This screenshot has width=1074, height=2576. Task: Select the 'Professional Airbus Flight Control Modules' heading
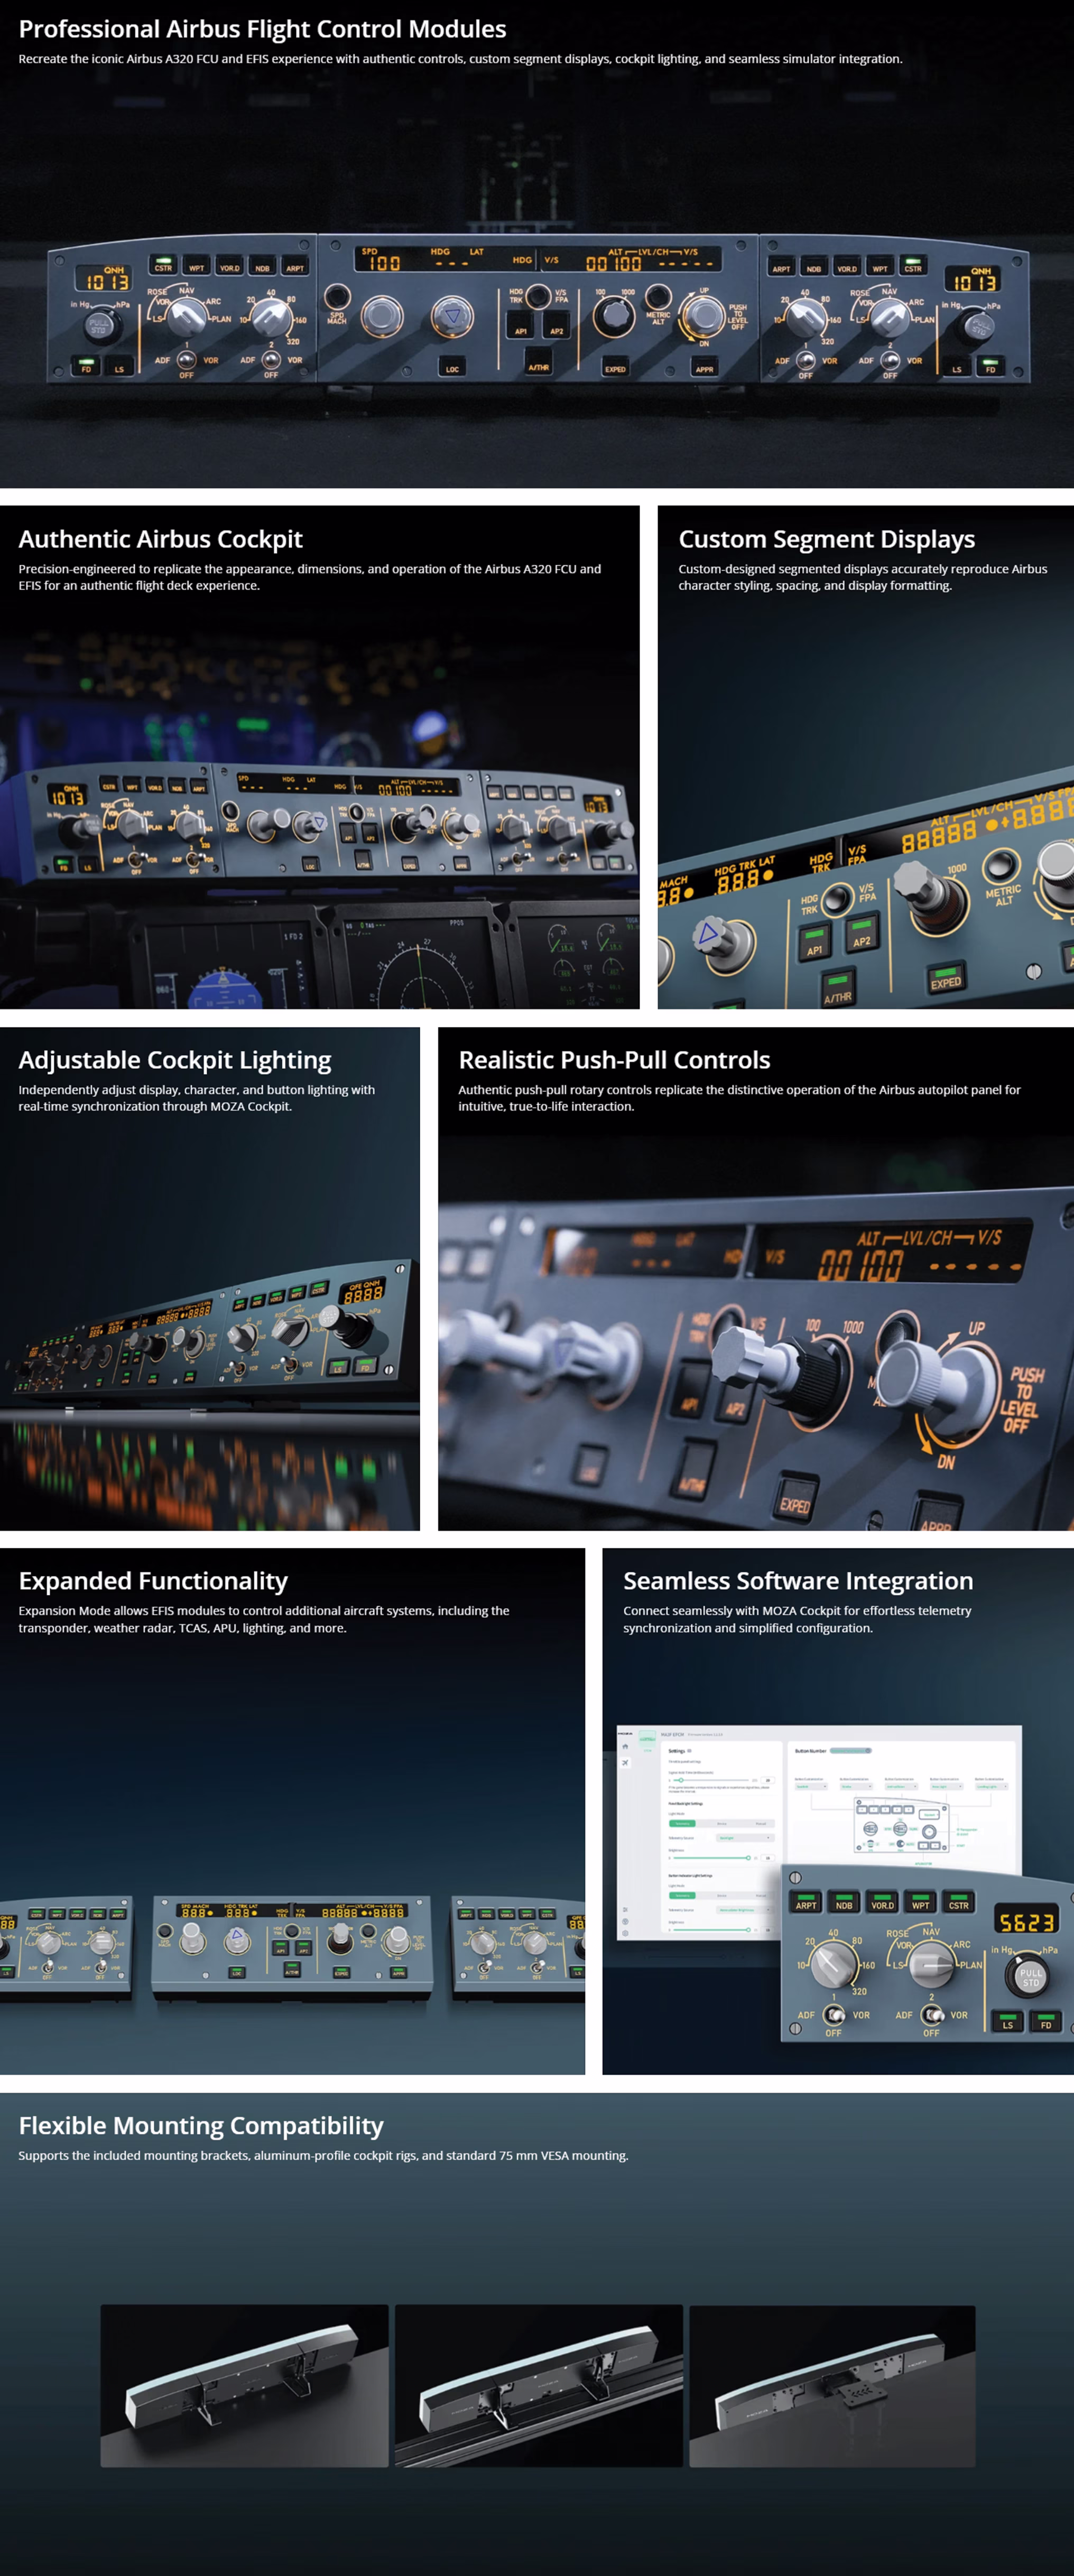pyautogui.click(x=262, y=29)
